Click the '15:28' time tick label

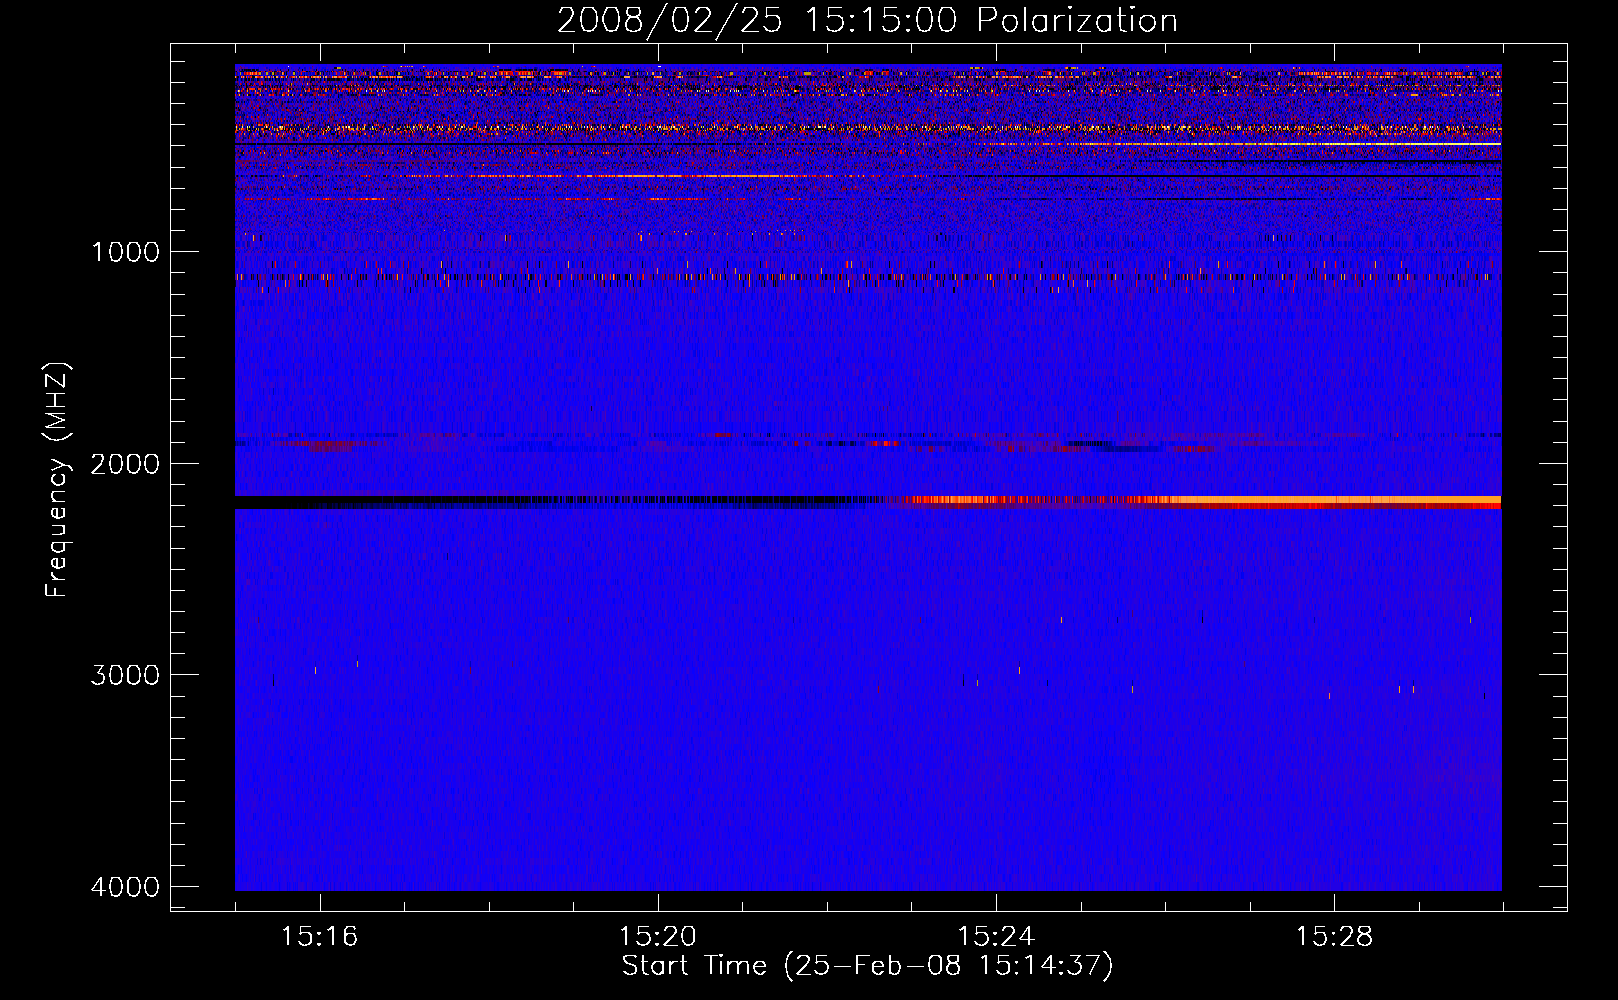tap(1335, 936)
